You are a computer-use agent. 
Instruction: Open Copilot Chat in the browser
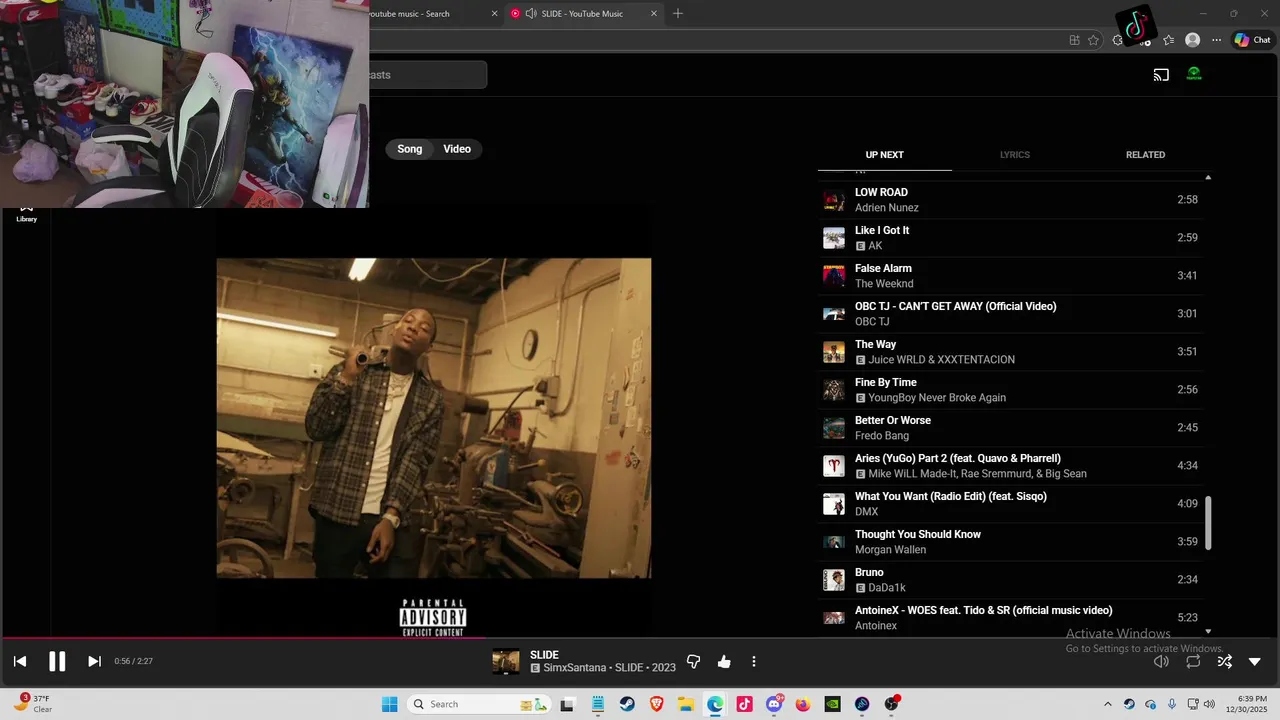1252,40
